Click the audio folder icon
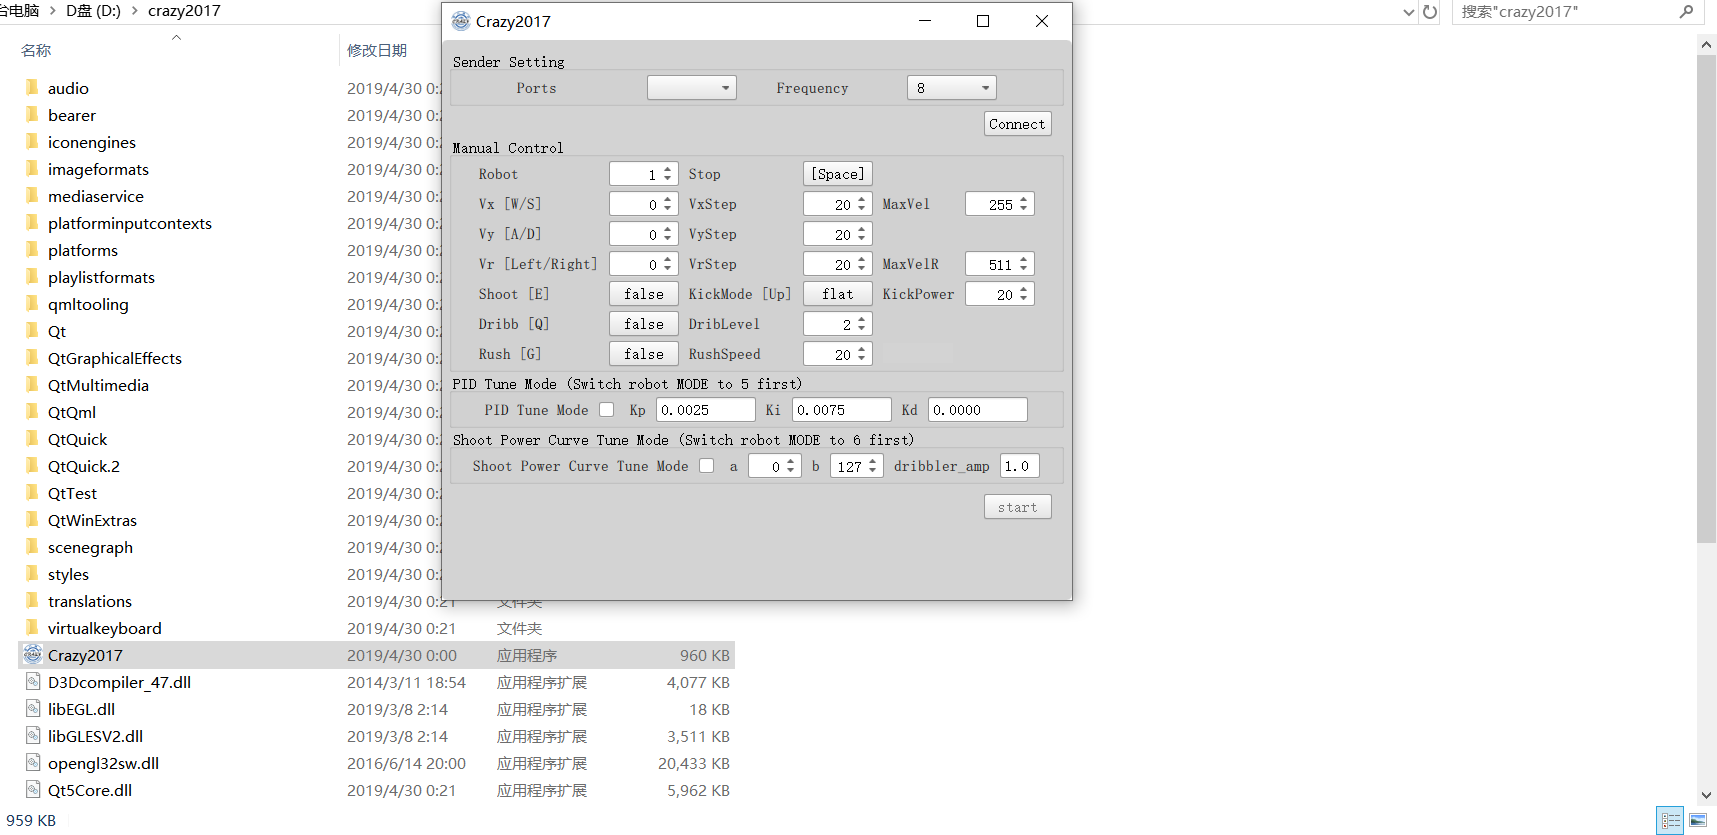 [33, 88]
